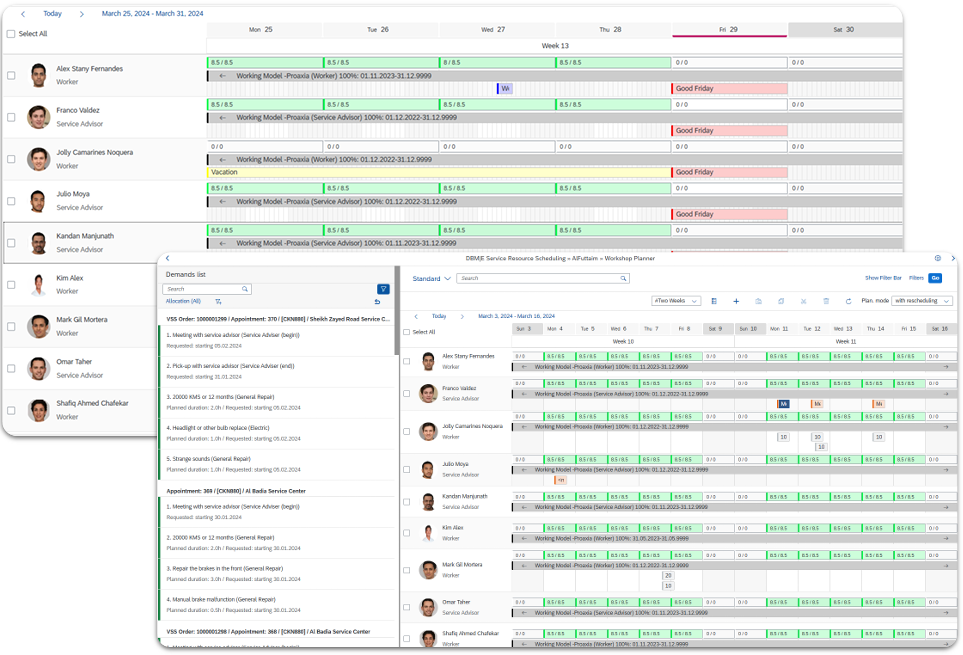The image size is (963, 655).
Task: Select the Sat 30 day column header
Action: point(845,29)
